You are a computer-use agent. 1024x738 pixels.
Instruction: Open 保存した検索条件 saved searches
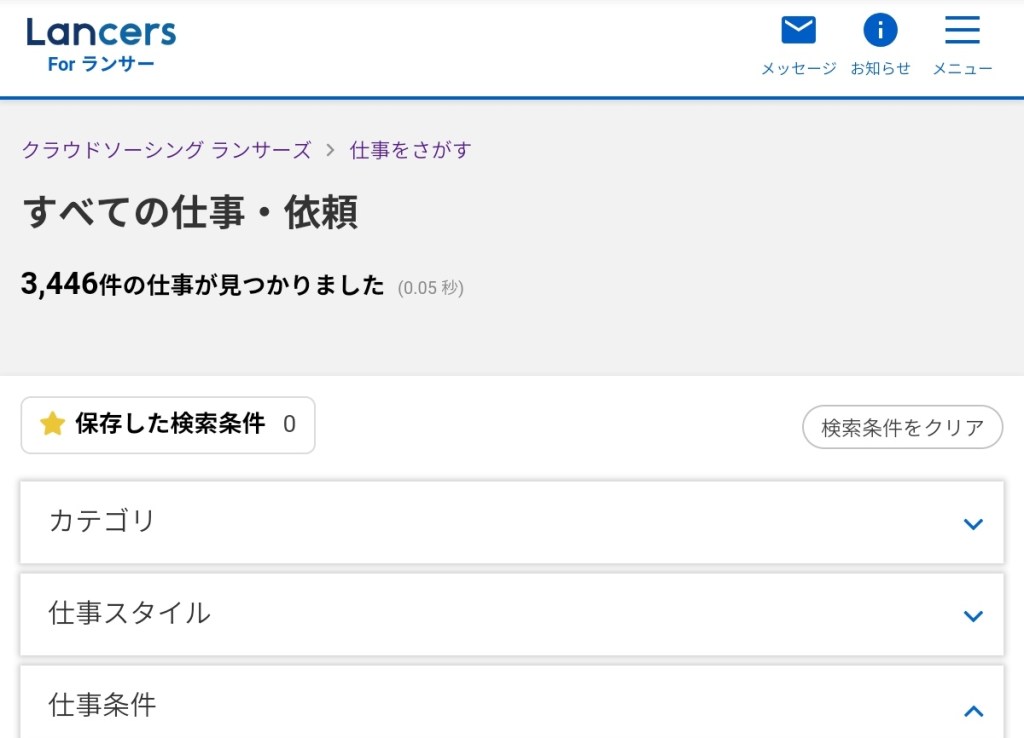click(170, 425)
